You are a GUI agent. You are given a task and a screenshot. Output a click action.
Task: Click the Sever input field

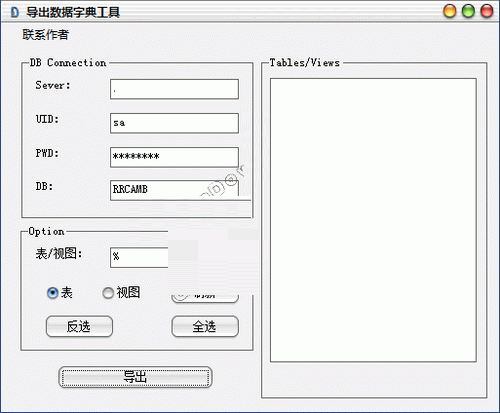pos(174,89)
